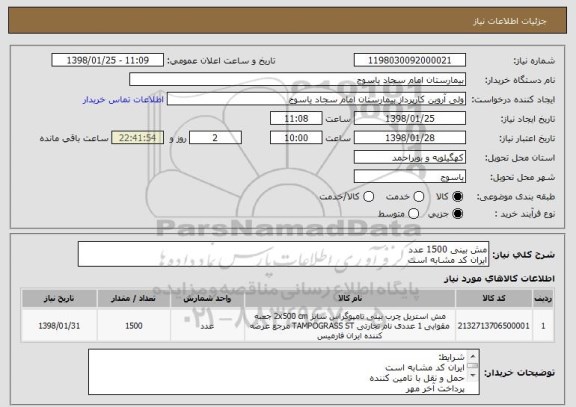Click the validity date field 1398/01/28
The height and width of the screenshot is (407, 576).
point(410,138)
